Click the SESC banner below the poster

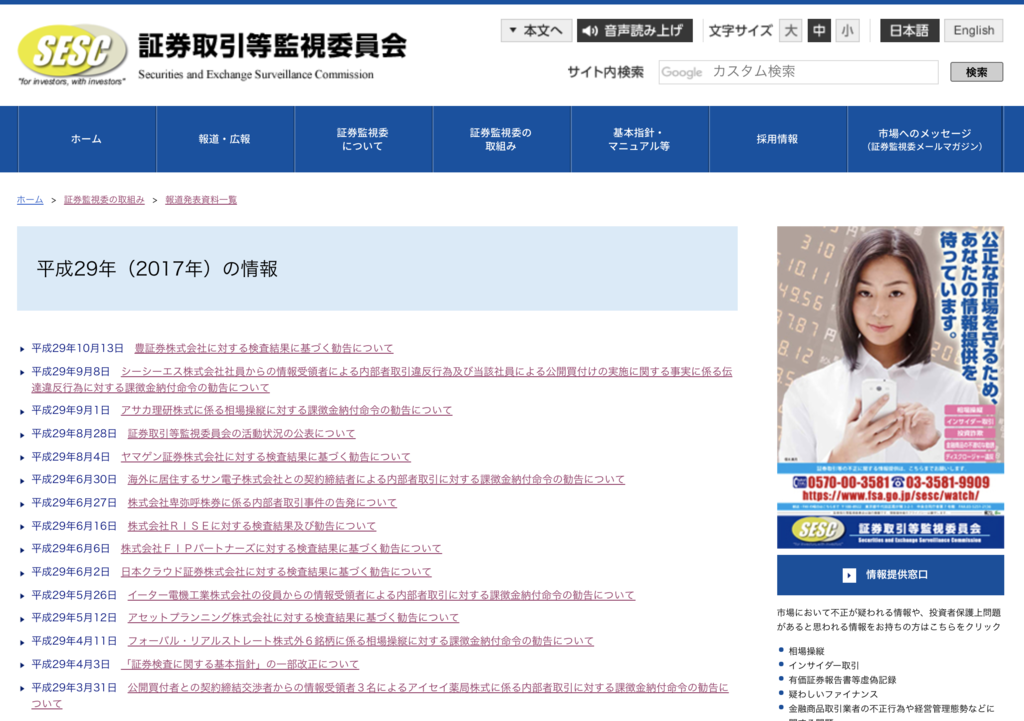point(890,532)
